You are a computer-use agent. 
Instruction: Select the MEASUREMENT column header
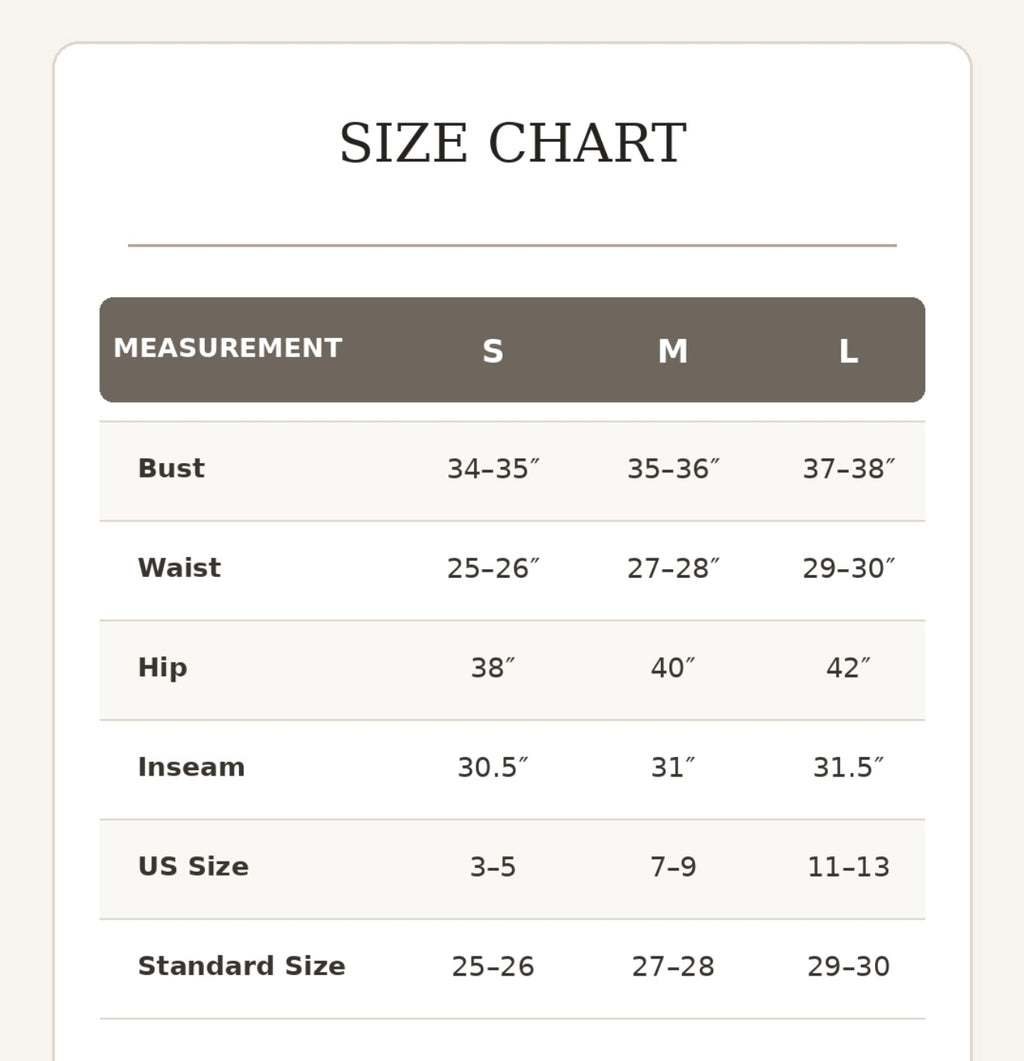228,348
